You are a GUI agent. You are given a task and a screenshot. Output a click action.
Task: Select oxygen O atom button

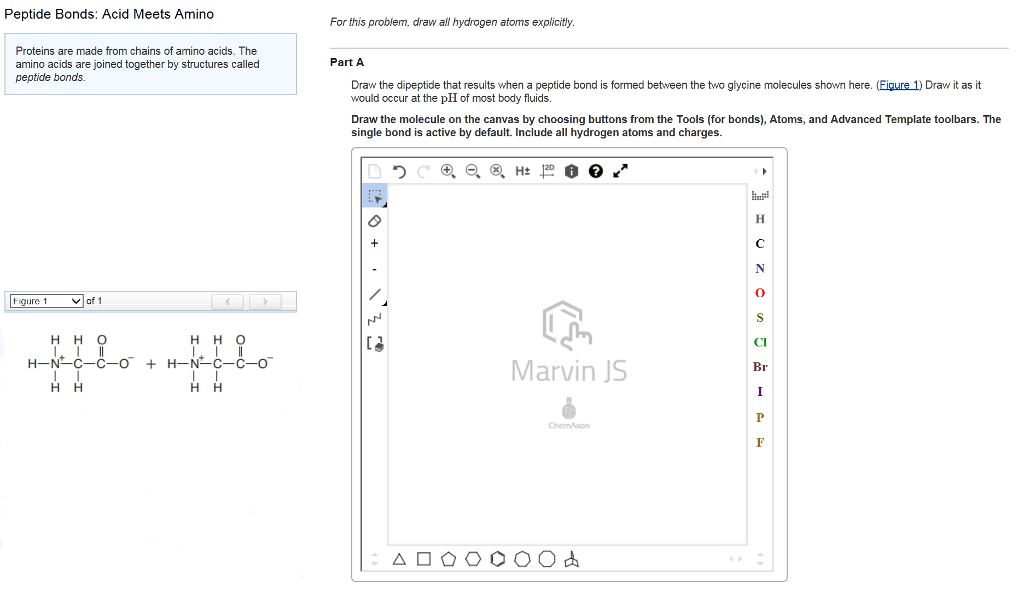760,293
